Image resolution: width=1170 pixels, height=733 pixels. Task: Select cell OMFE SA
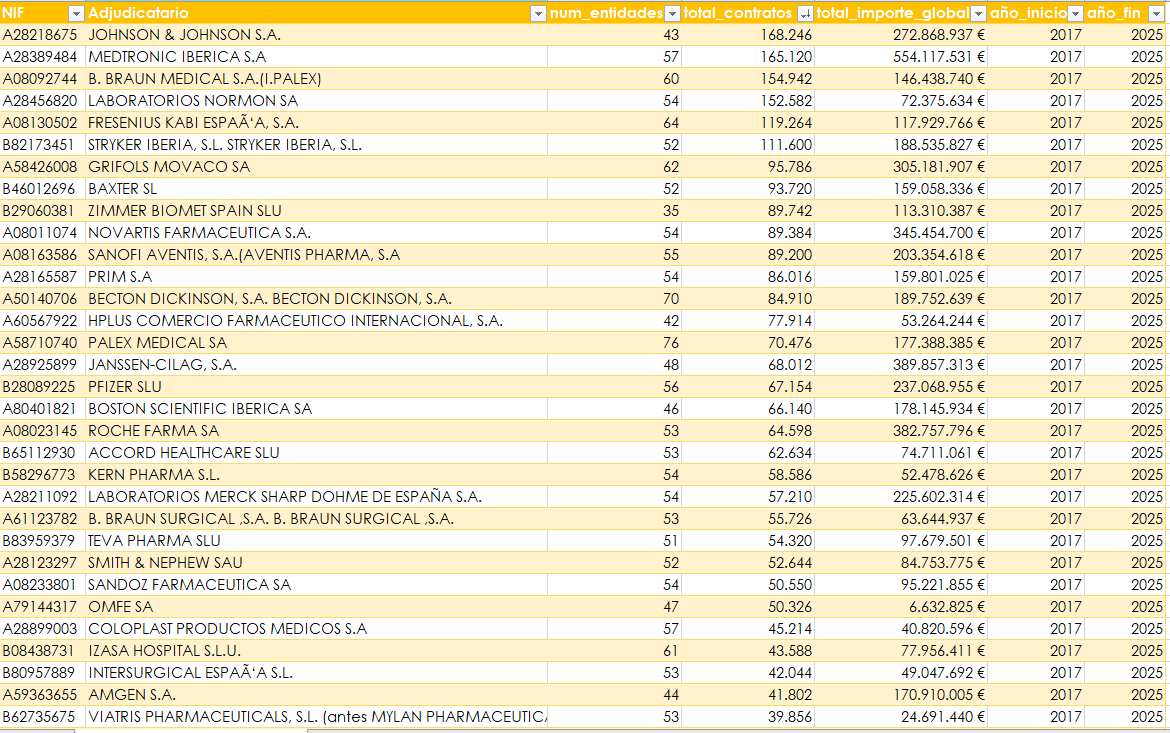pos(316,607)
